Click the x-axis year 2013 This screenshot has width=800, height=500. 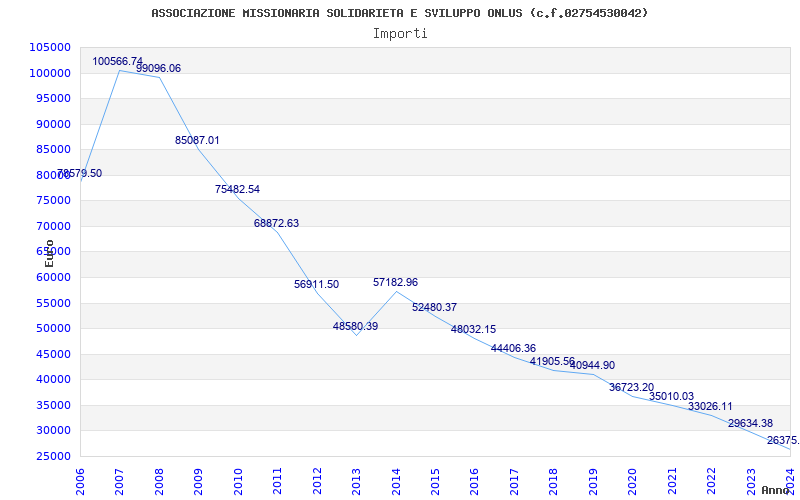click(356, 481)
